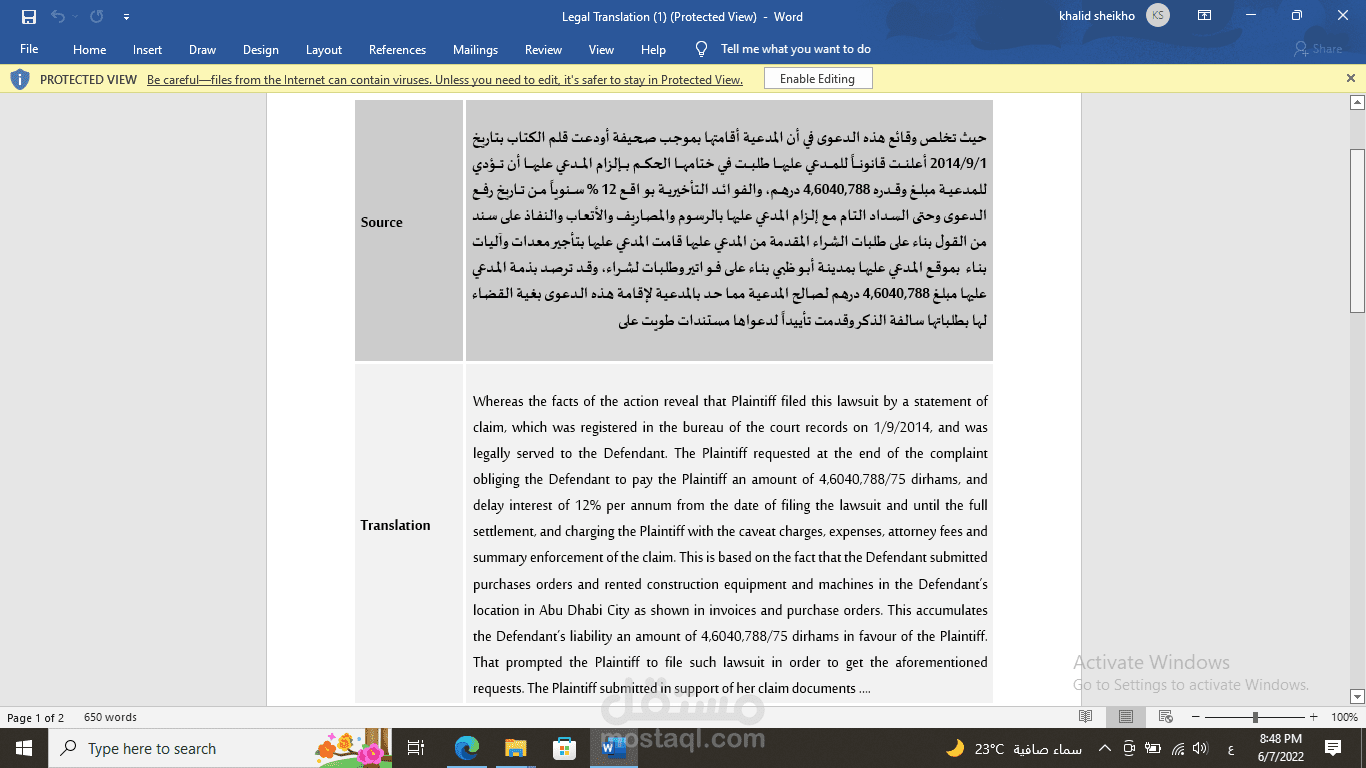Image resolution: width=1366 pixels, height=768 pixels.
Task: Open Microsoft Edge from the taskbar
Action: tap(465, 747)
